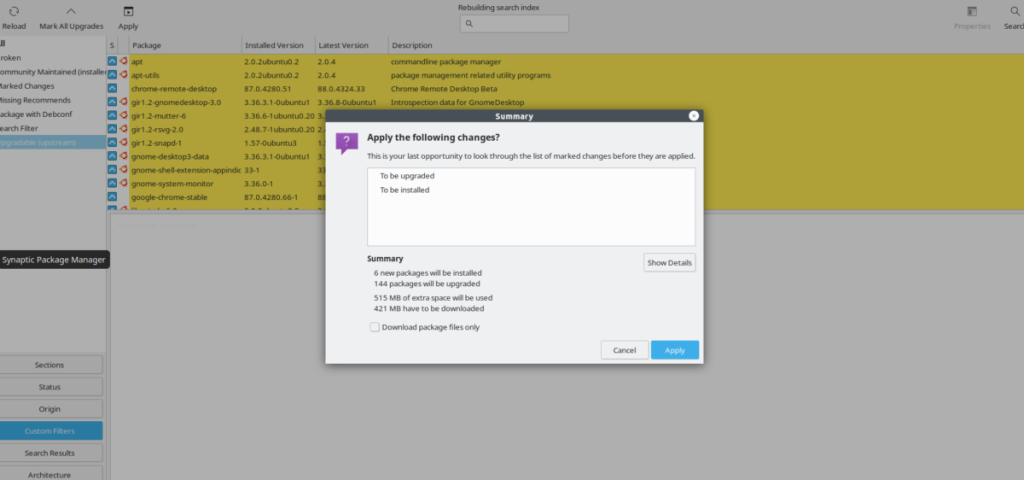Viewport: 1024px width, 480px height.
Task: Click the Mark All Upgrades icon
Action: pyautogui.click(x=69, y=11)
